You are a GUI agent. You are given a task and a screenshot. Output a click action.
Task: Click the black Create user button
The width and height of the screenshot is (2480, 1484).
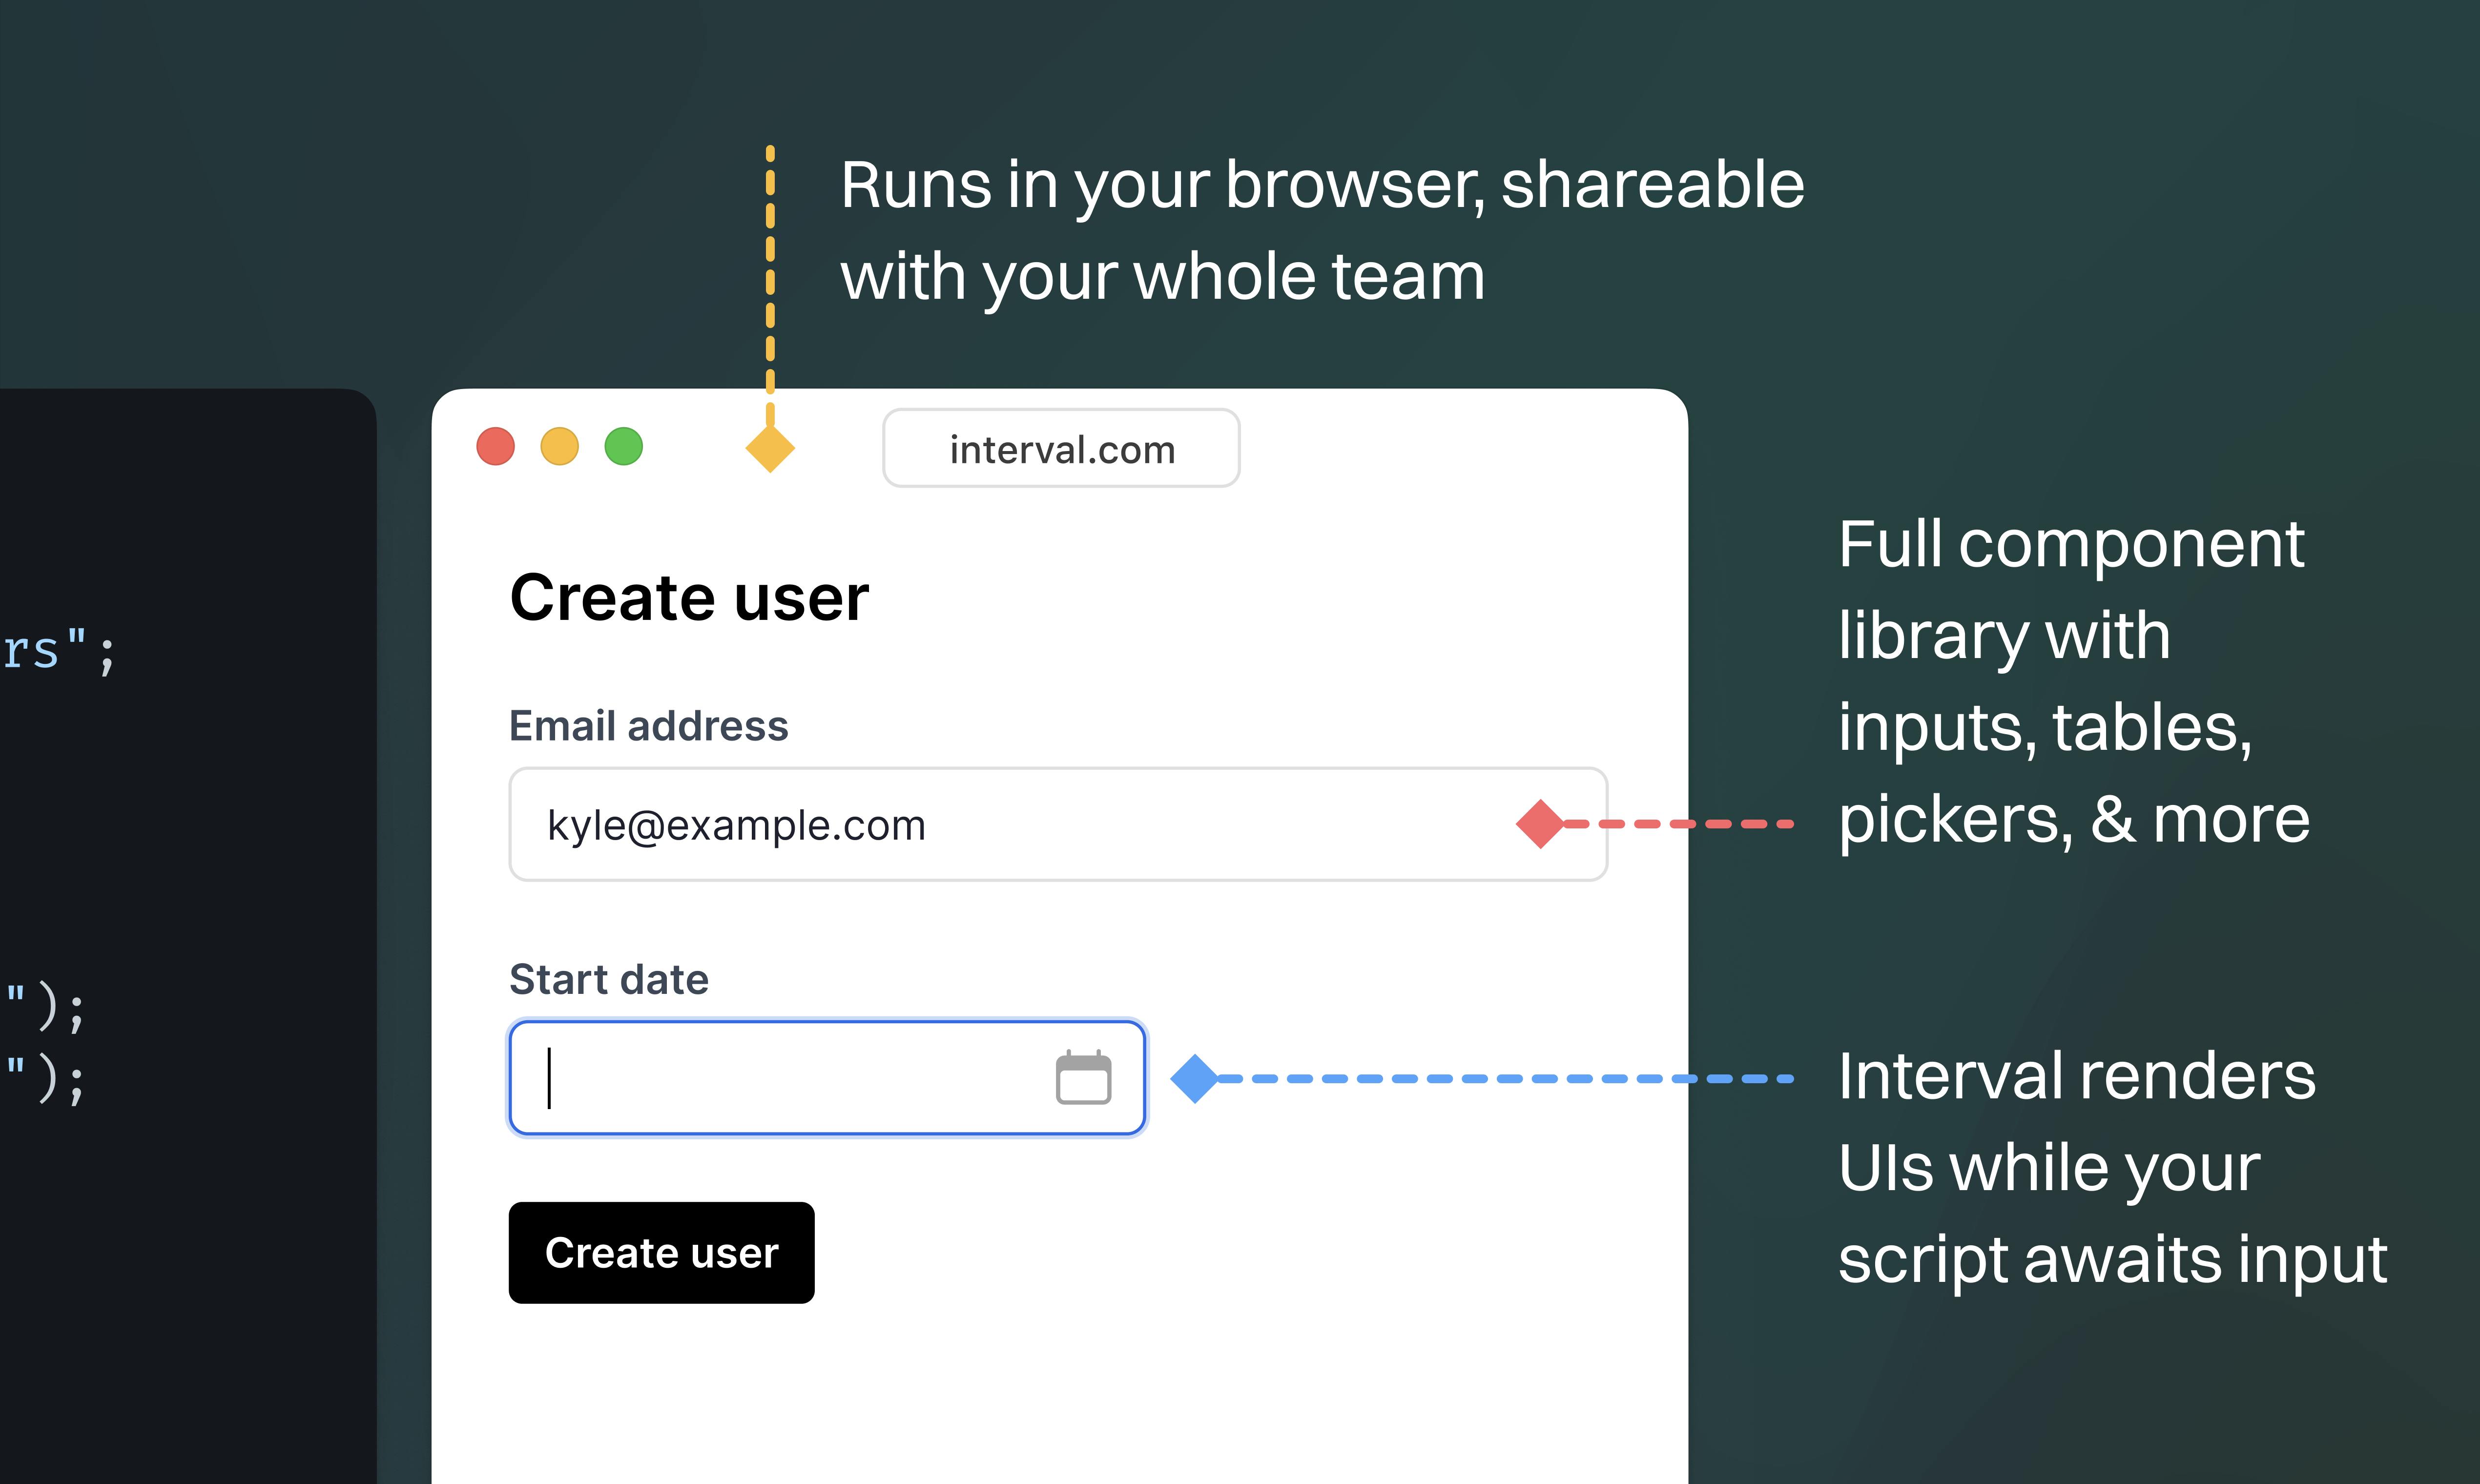[x=661, y=1252]
